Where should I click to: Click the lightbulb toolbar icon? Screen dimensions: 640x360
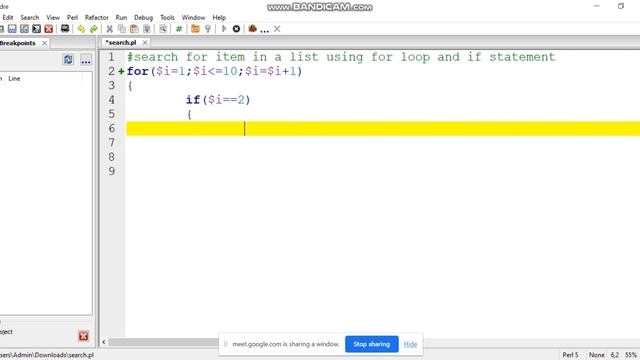click(208, 29)
